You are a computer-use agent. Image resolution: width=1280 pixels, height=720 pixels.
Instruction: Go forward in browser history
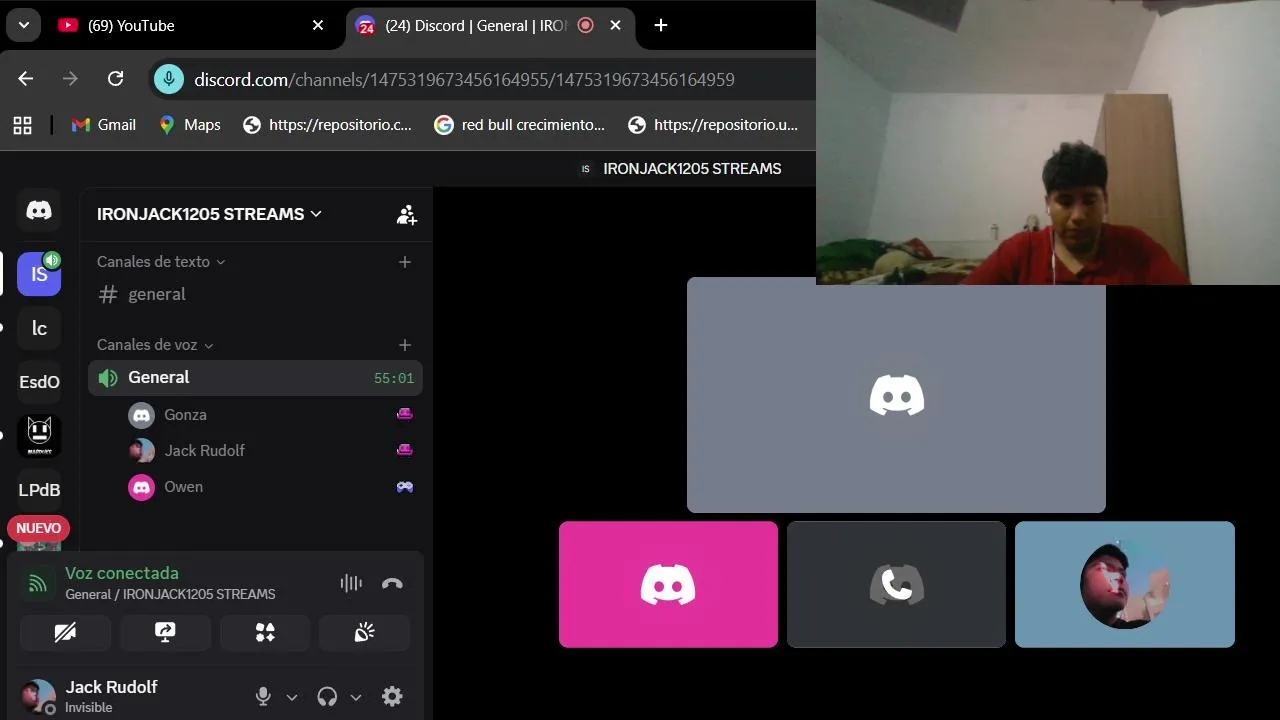click(x=70, y=79)
